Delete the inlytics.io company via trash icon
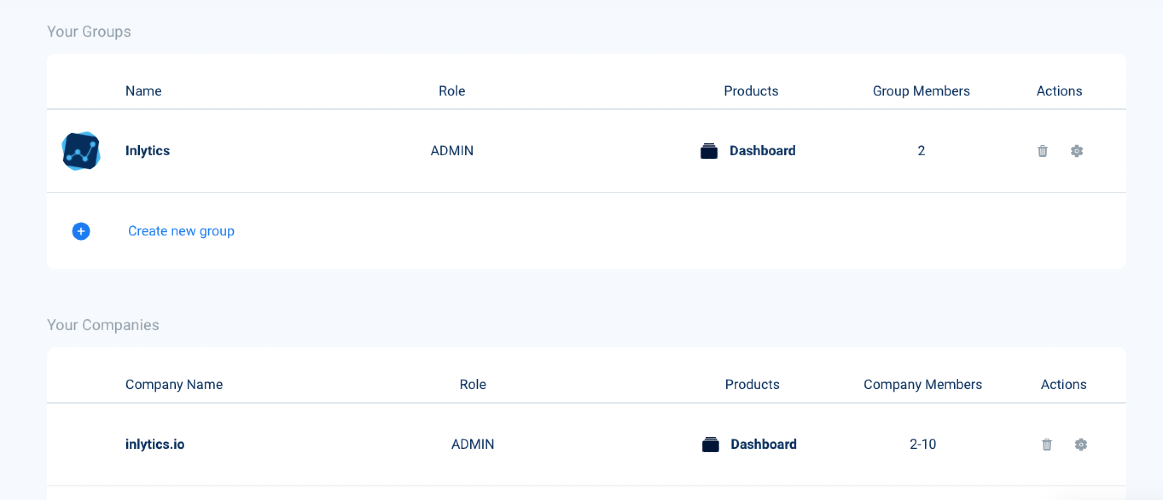 coord(1047,444)
